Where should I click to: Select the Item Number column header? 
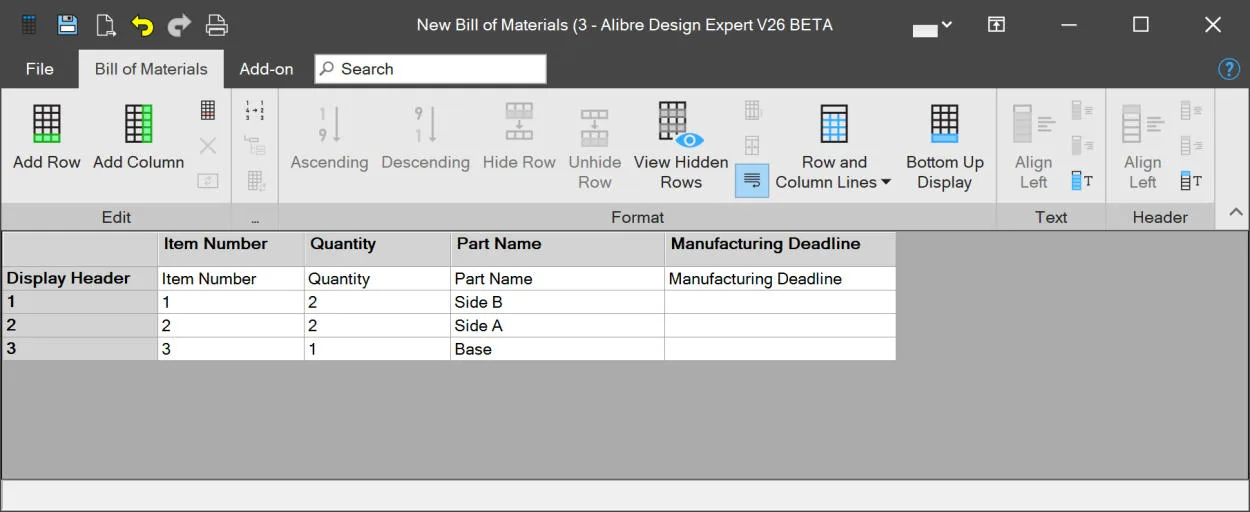230,249
